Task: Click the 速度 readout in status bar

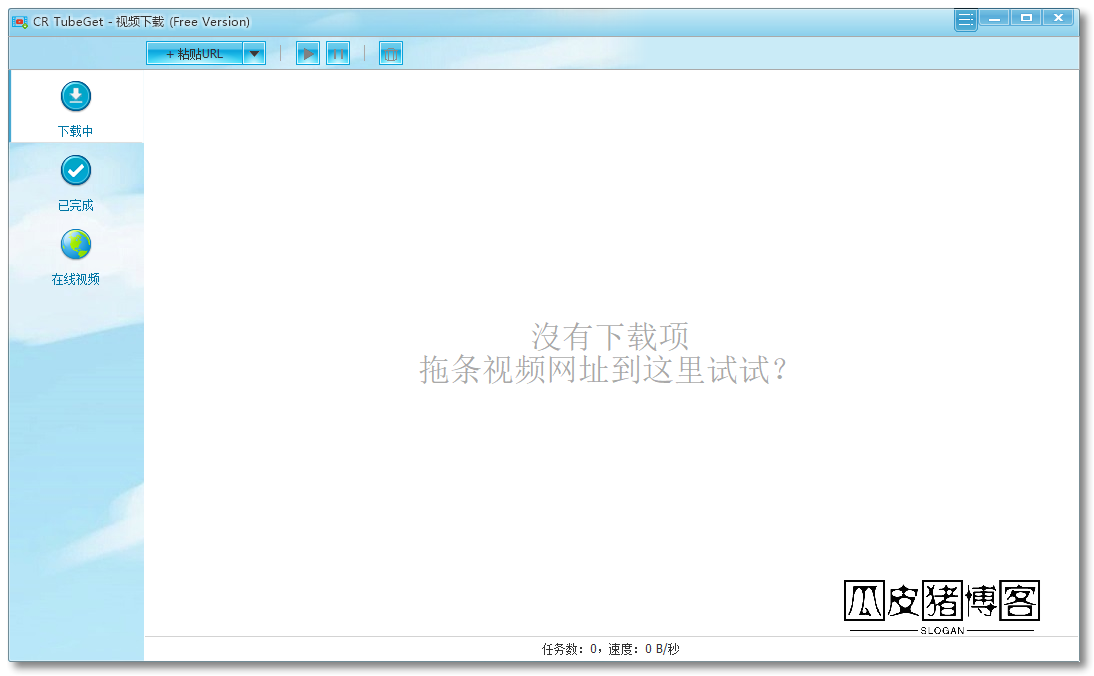Action: click(644, 649)
